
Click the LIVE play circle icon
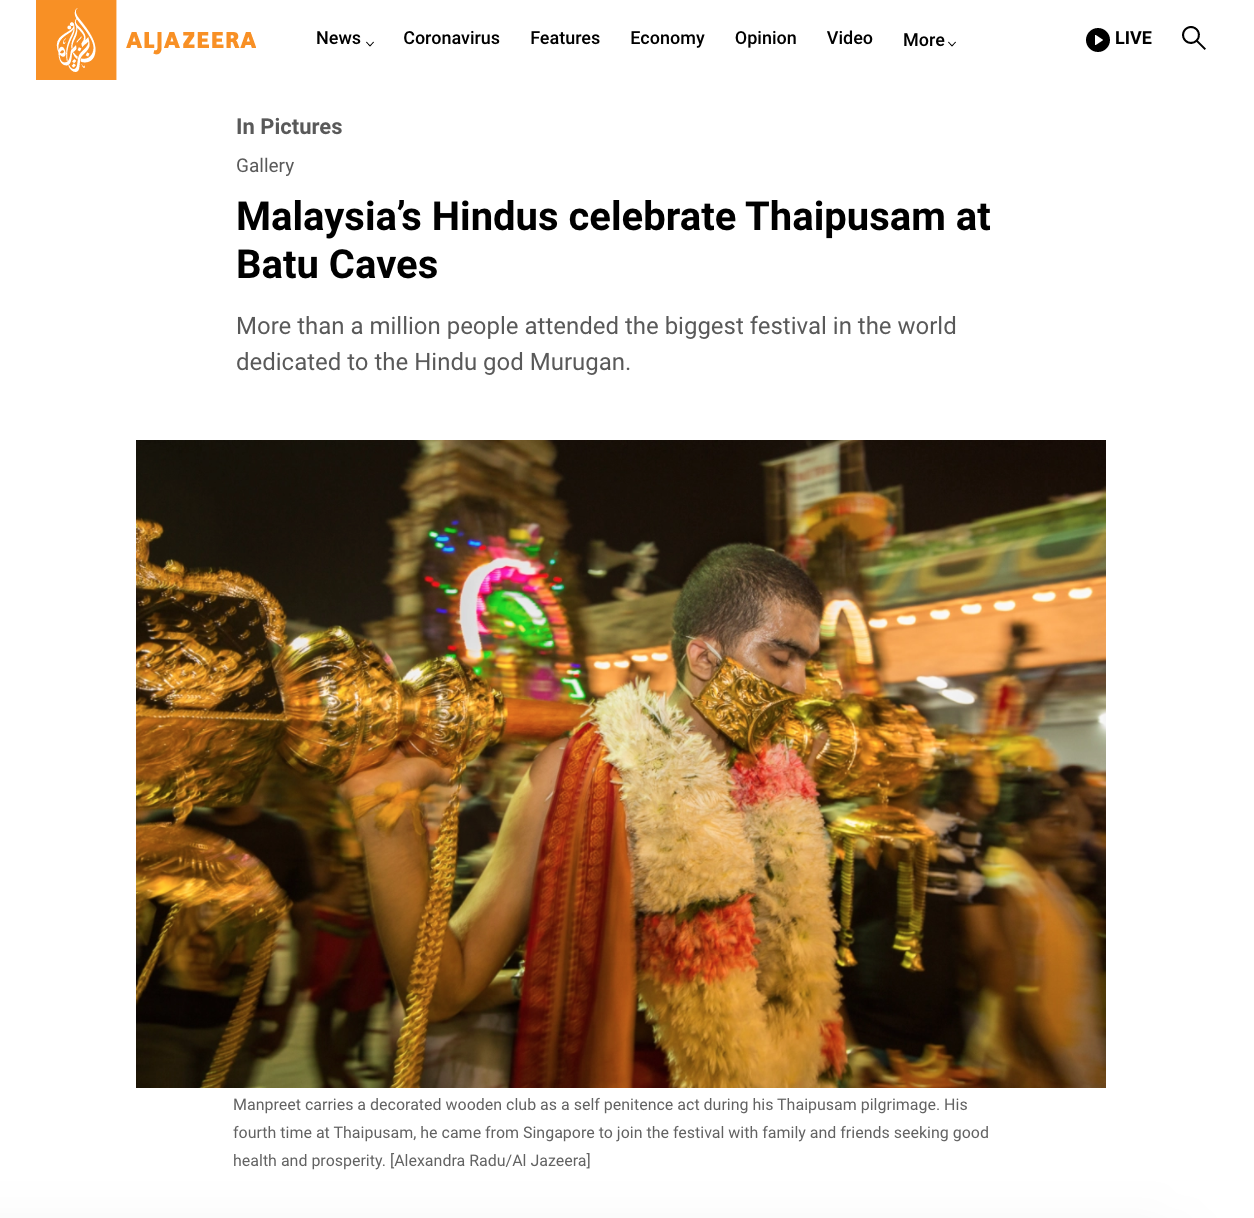click(1097, 40)
